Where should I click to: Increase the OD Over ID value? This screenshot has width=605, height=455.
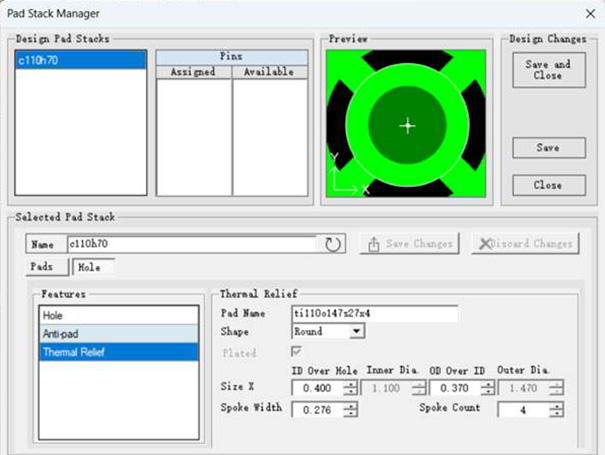coord(488,384)
